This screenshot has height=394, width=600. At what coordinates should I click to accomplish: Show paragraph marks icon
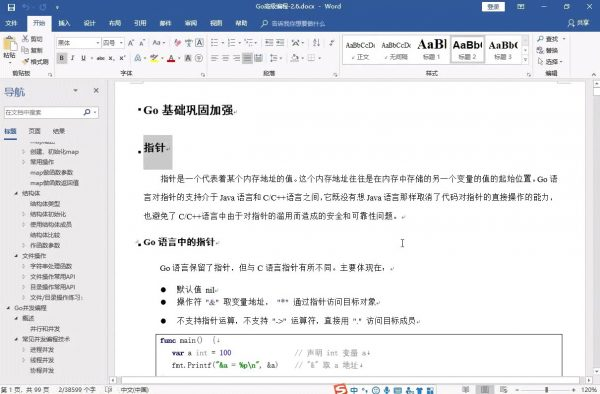coord(332,42)
